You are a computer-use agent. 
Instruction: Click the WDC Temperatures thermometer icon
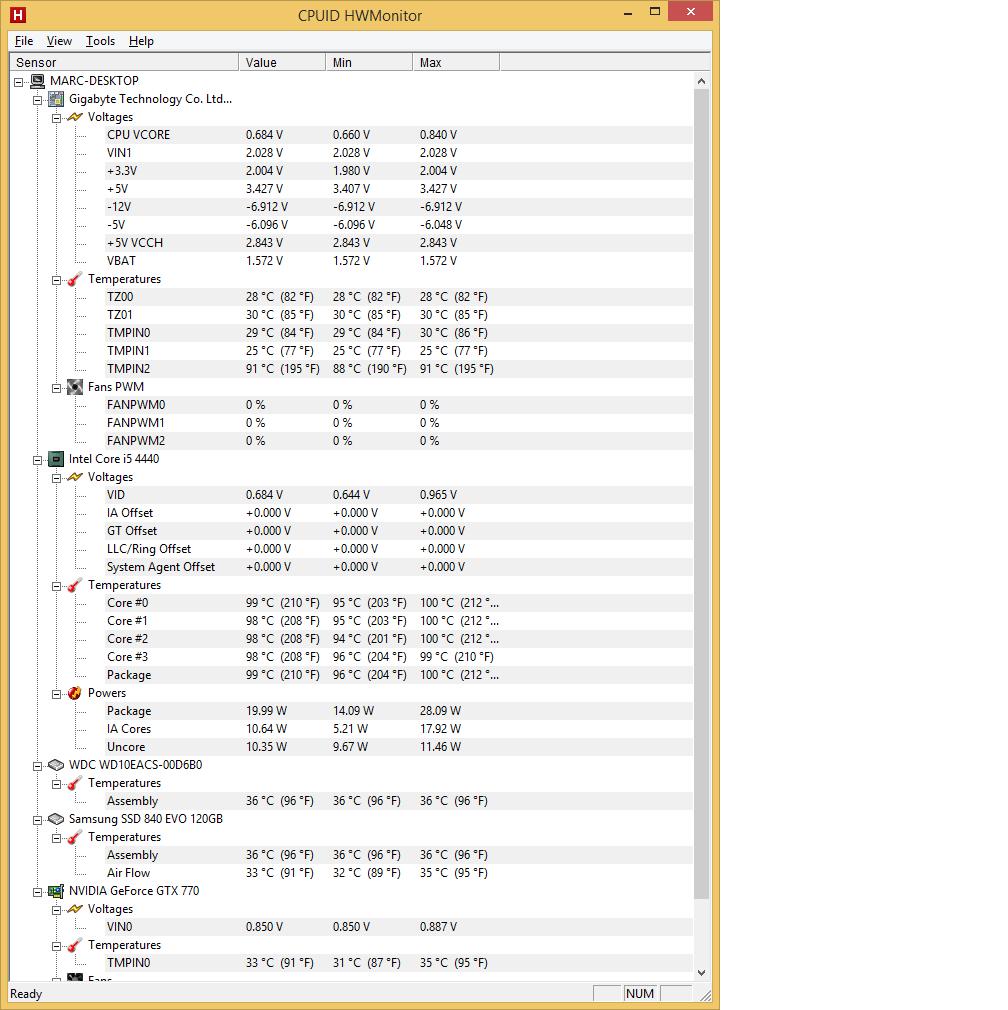pos(75,783)
